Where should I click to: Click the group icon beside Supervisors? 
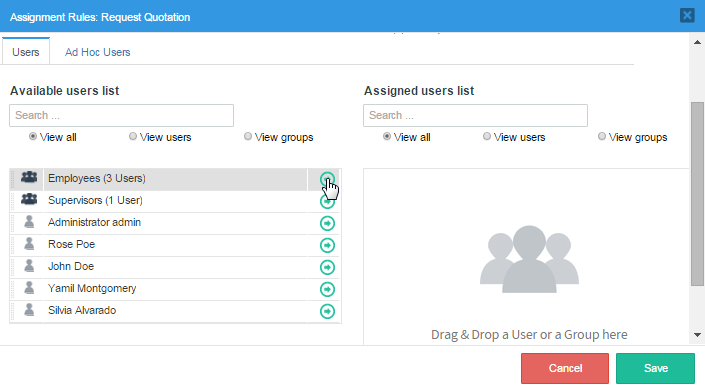point(29,199)
